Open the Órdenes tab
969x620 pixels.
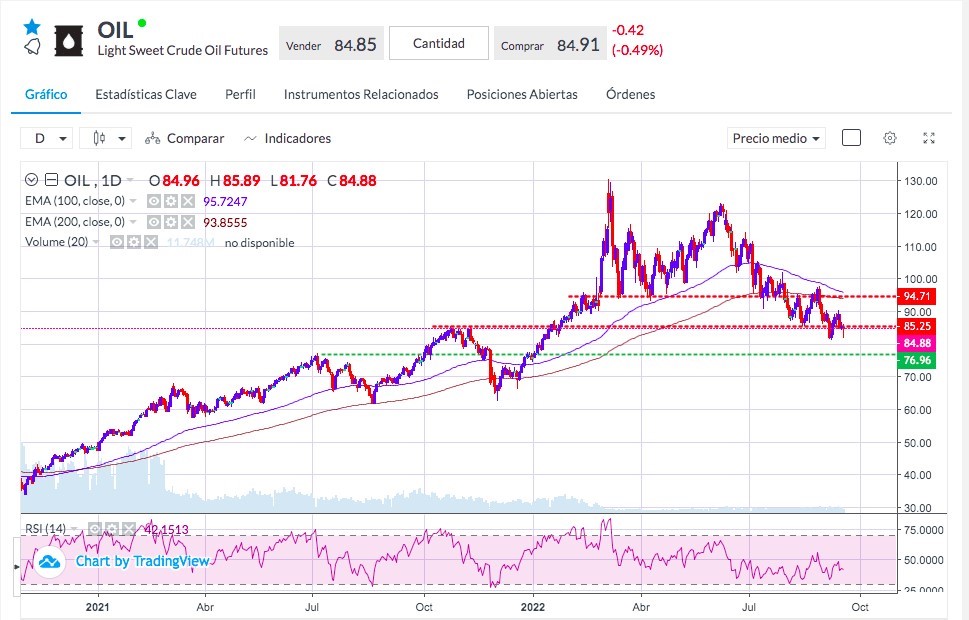click(x=630, y=94)
